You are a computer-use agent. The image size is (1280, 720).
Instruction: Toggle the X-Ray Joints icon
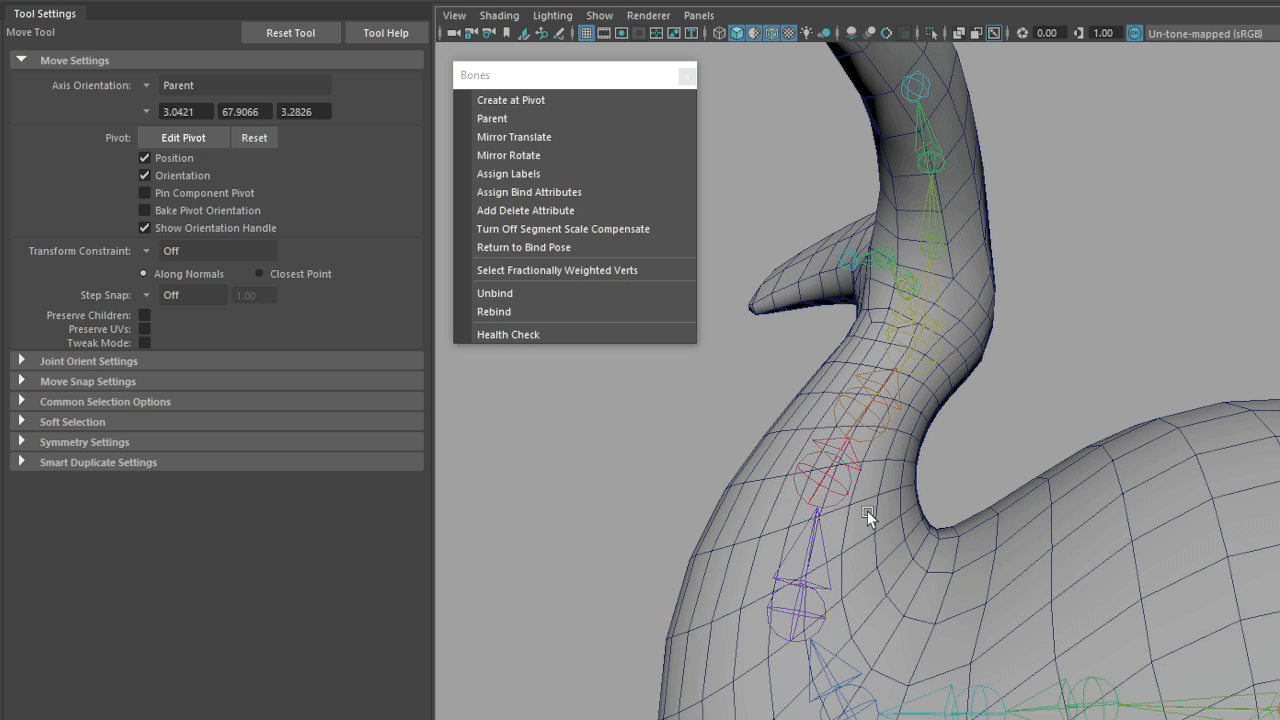(993, 33)
